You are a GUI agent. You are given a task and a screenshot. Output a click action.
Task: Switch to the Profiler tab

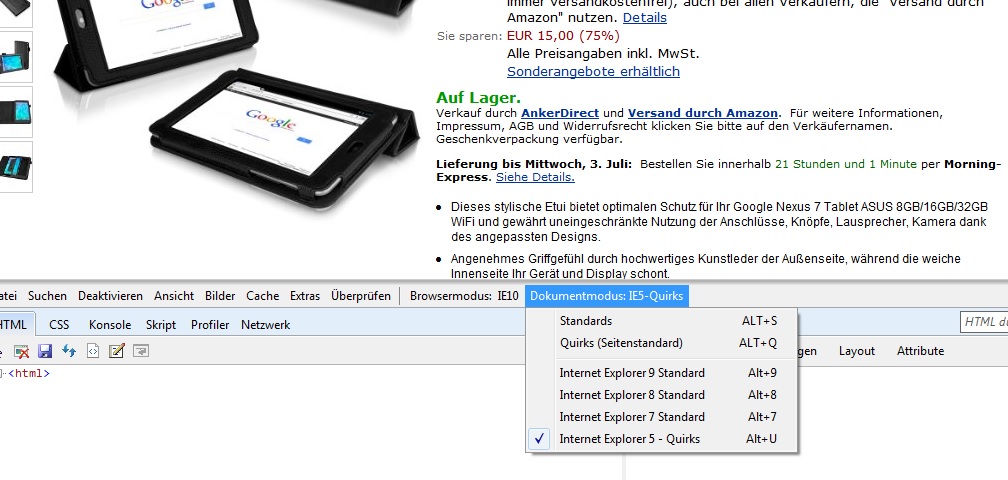click(210, 325)
